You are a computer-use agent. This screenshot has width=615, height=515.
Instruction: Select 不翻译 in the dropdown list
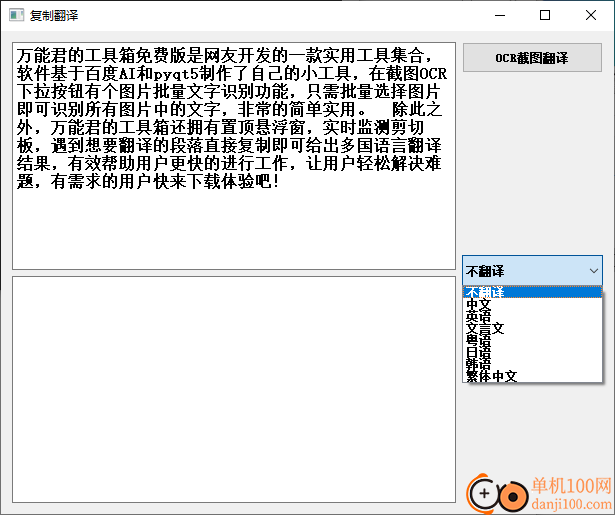pyautogui.click(x=532, y=292)
